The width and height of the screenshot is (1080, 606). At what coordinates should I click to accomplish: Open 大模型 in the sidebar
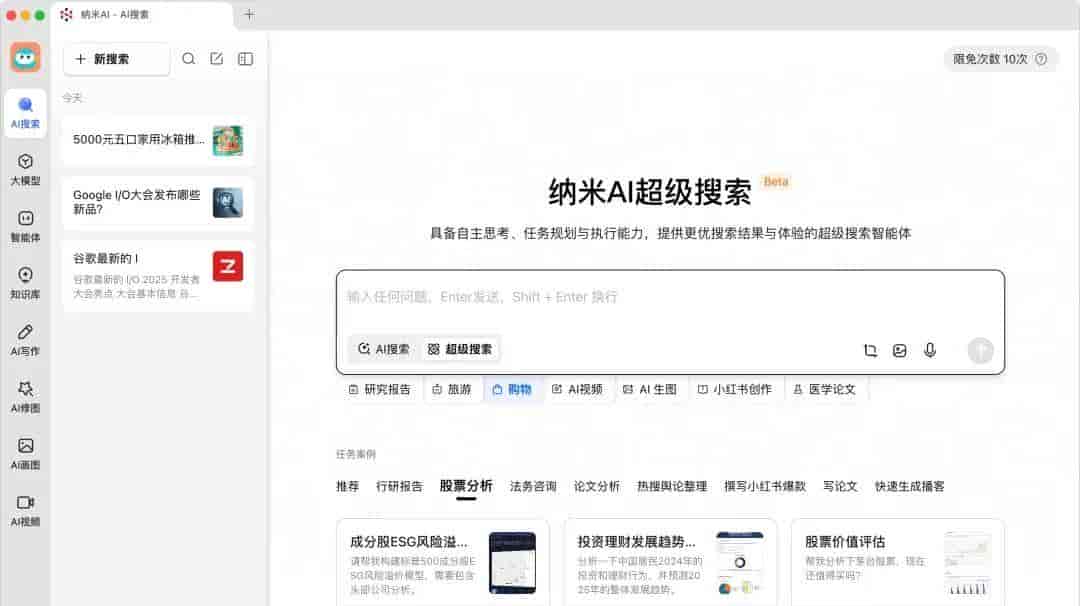(25, 170)
